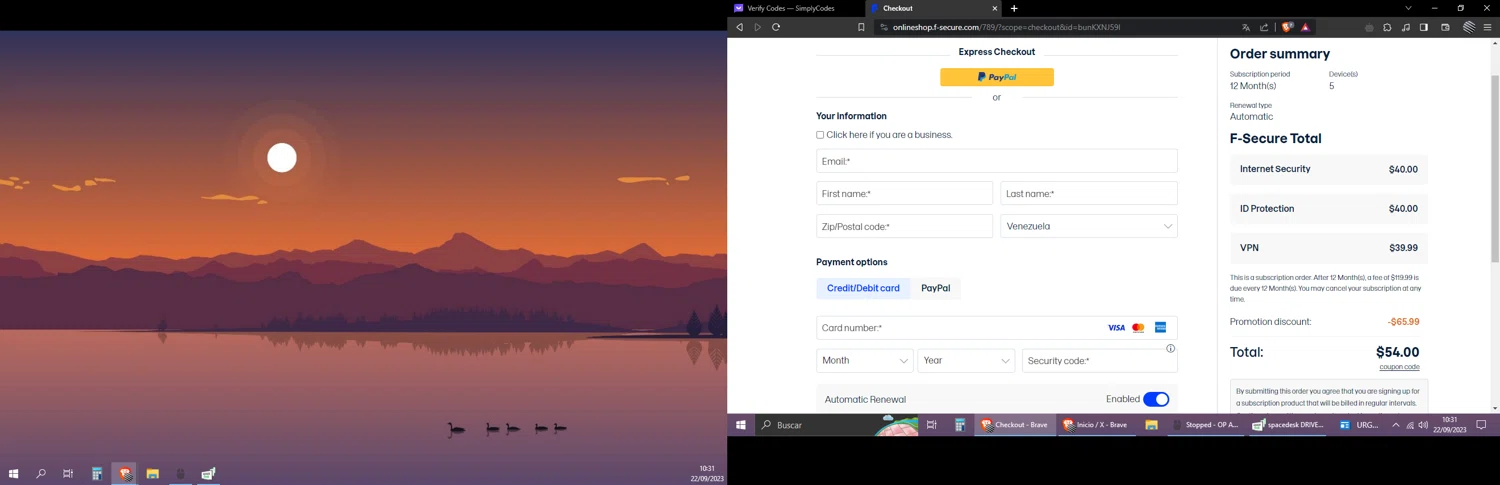Viewport: 1500px width, 485px height.
Task: Open the Brave hamburger menu
Action: 1488,27
